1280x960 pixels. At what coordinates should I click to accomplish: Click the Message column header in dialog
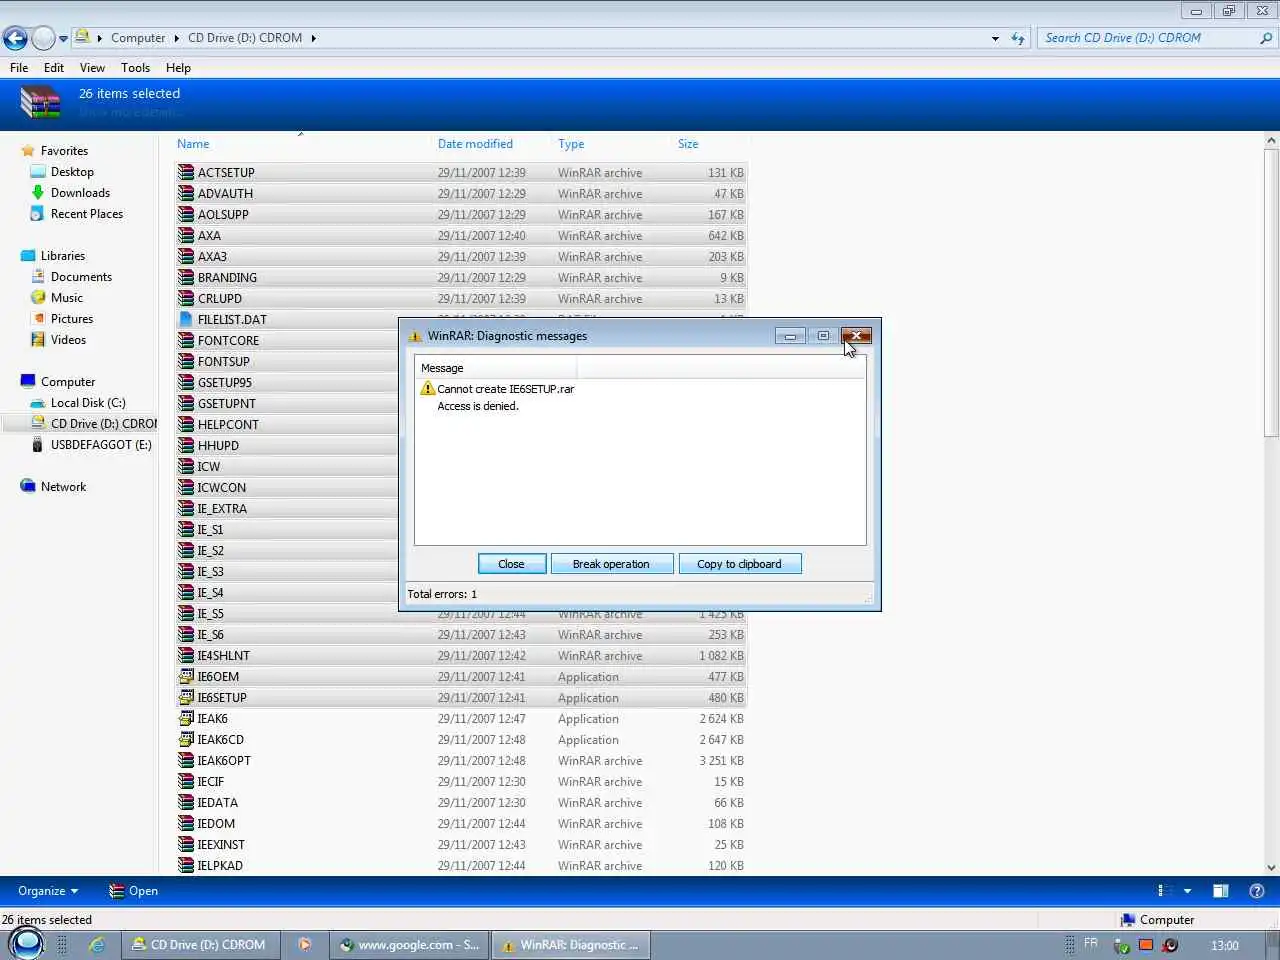coord(495,368)
